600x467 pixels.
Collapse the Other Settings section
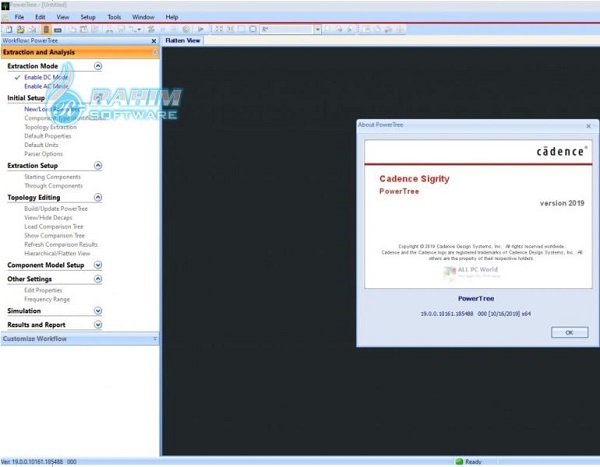(x=98, y=279)
